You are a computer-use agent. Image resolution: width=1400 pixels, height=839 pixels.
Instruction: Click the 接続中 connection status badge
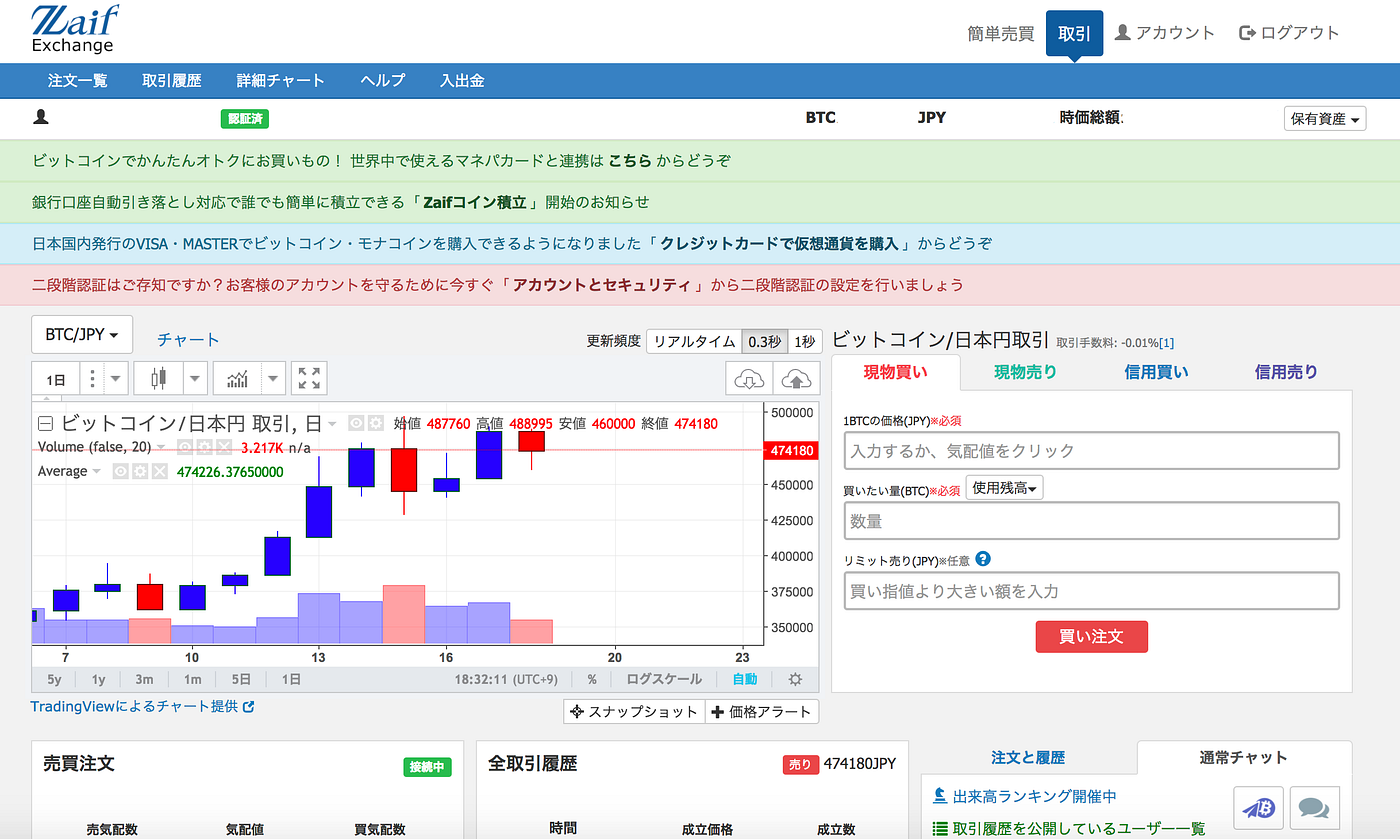(427, 767)
